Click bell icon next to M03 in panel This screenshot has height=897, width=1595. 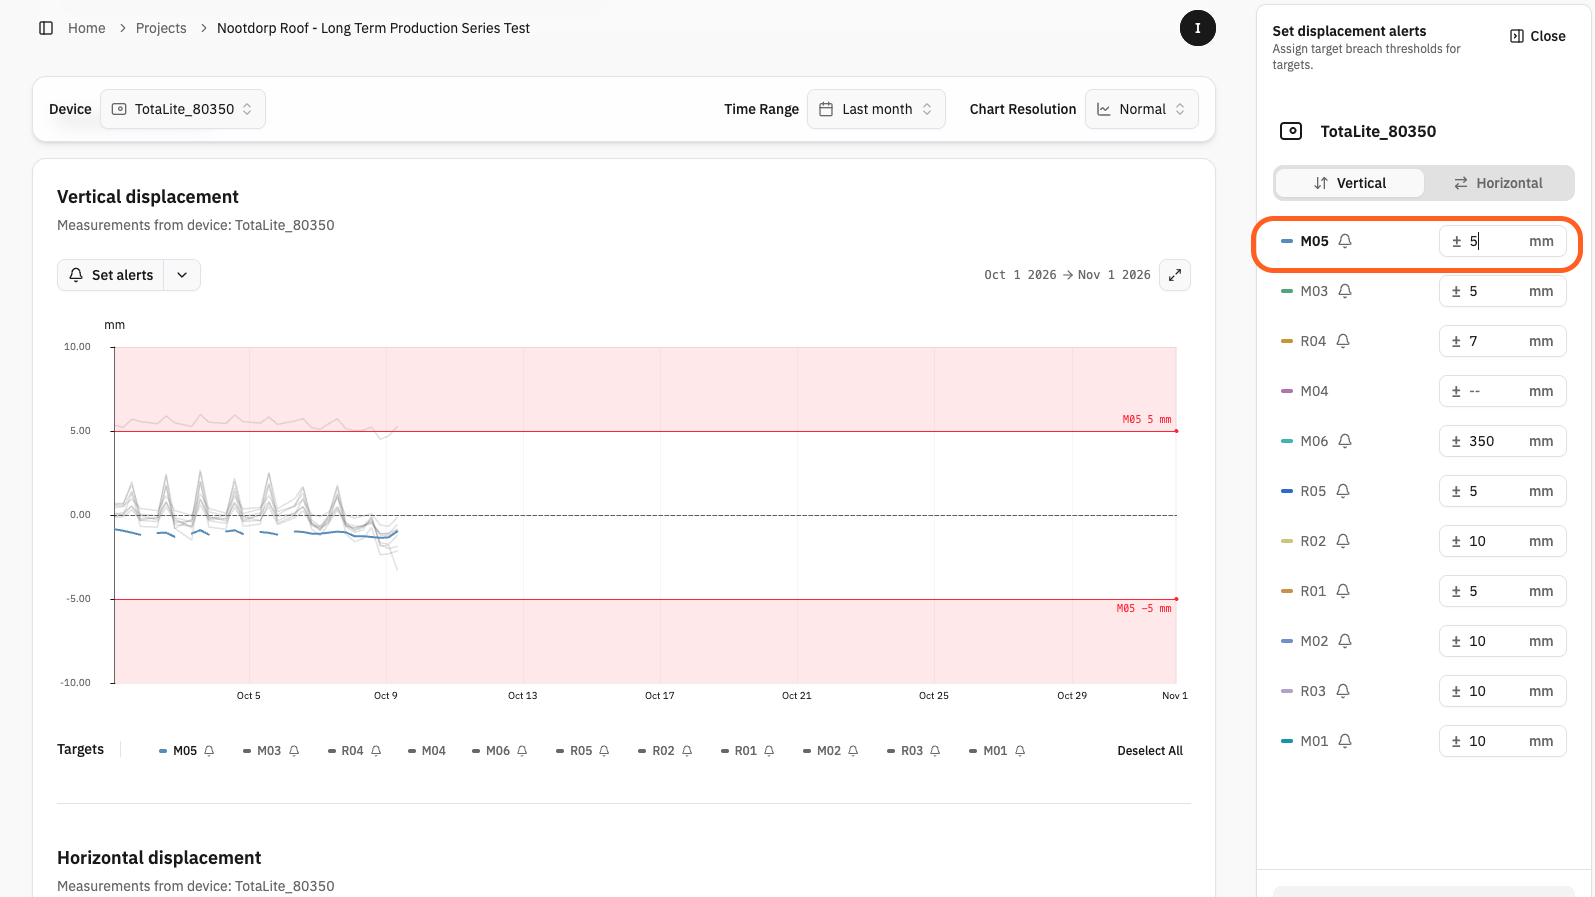pos(1345,291)
